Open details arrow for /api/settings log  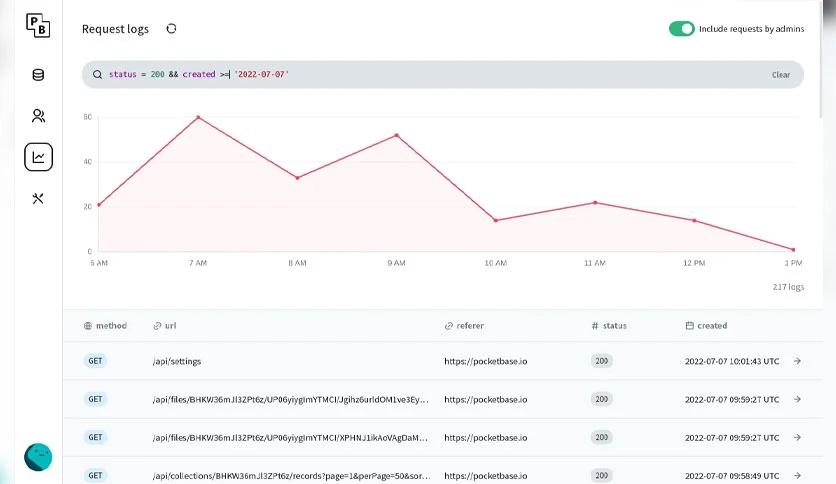(x=797, y=361)
